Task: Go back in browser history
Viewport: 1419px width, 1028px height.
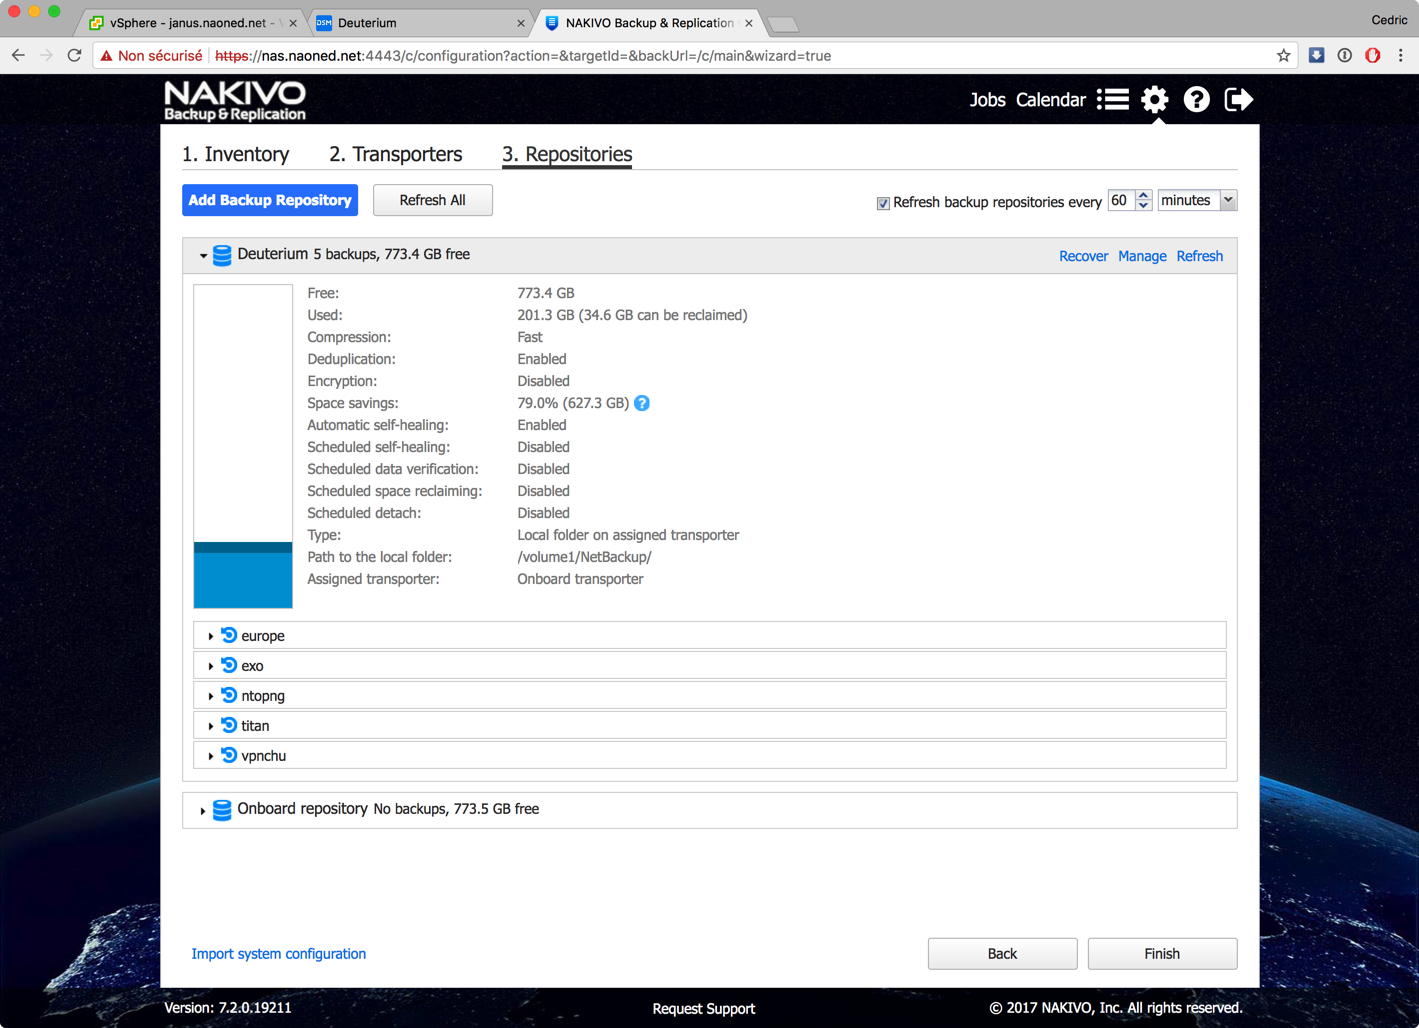Action: (18, 56)
